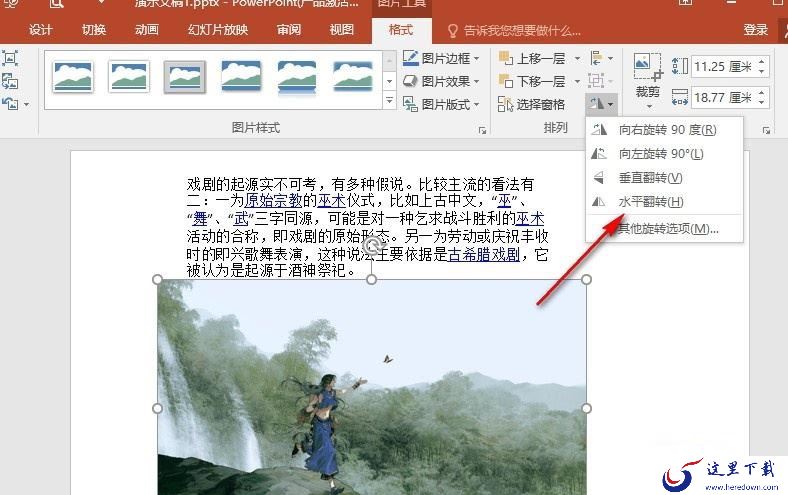Open the 审阅 ribbon tab

(x=288, y=30)
